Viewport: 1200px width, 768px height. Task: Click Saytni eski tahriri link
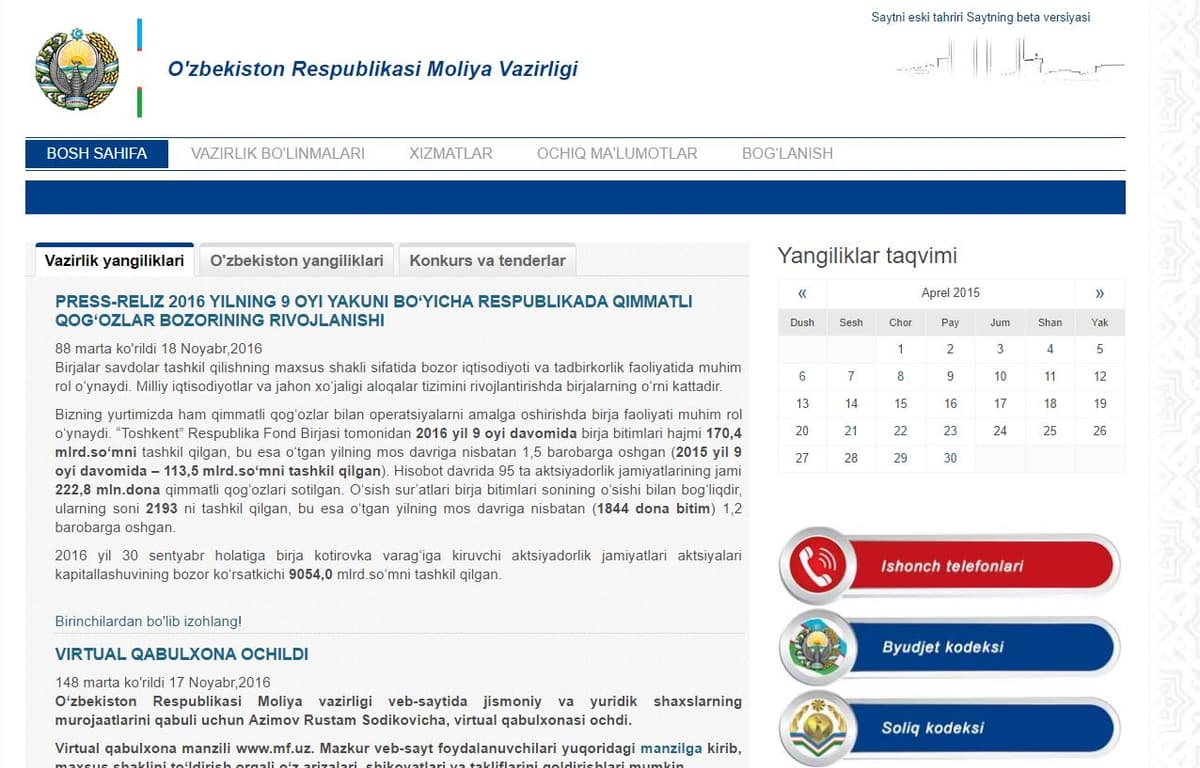[x=917, y=17]
